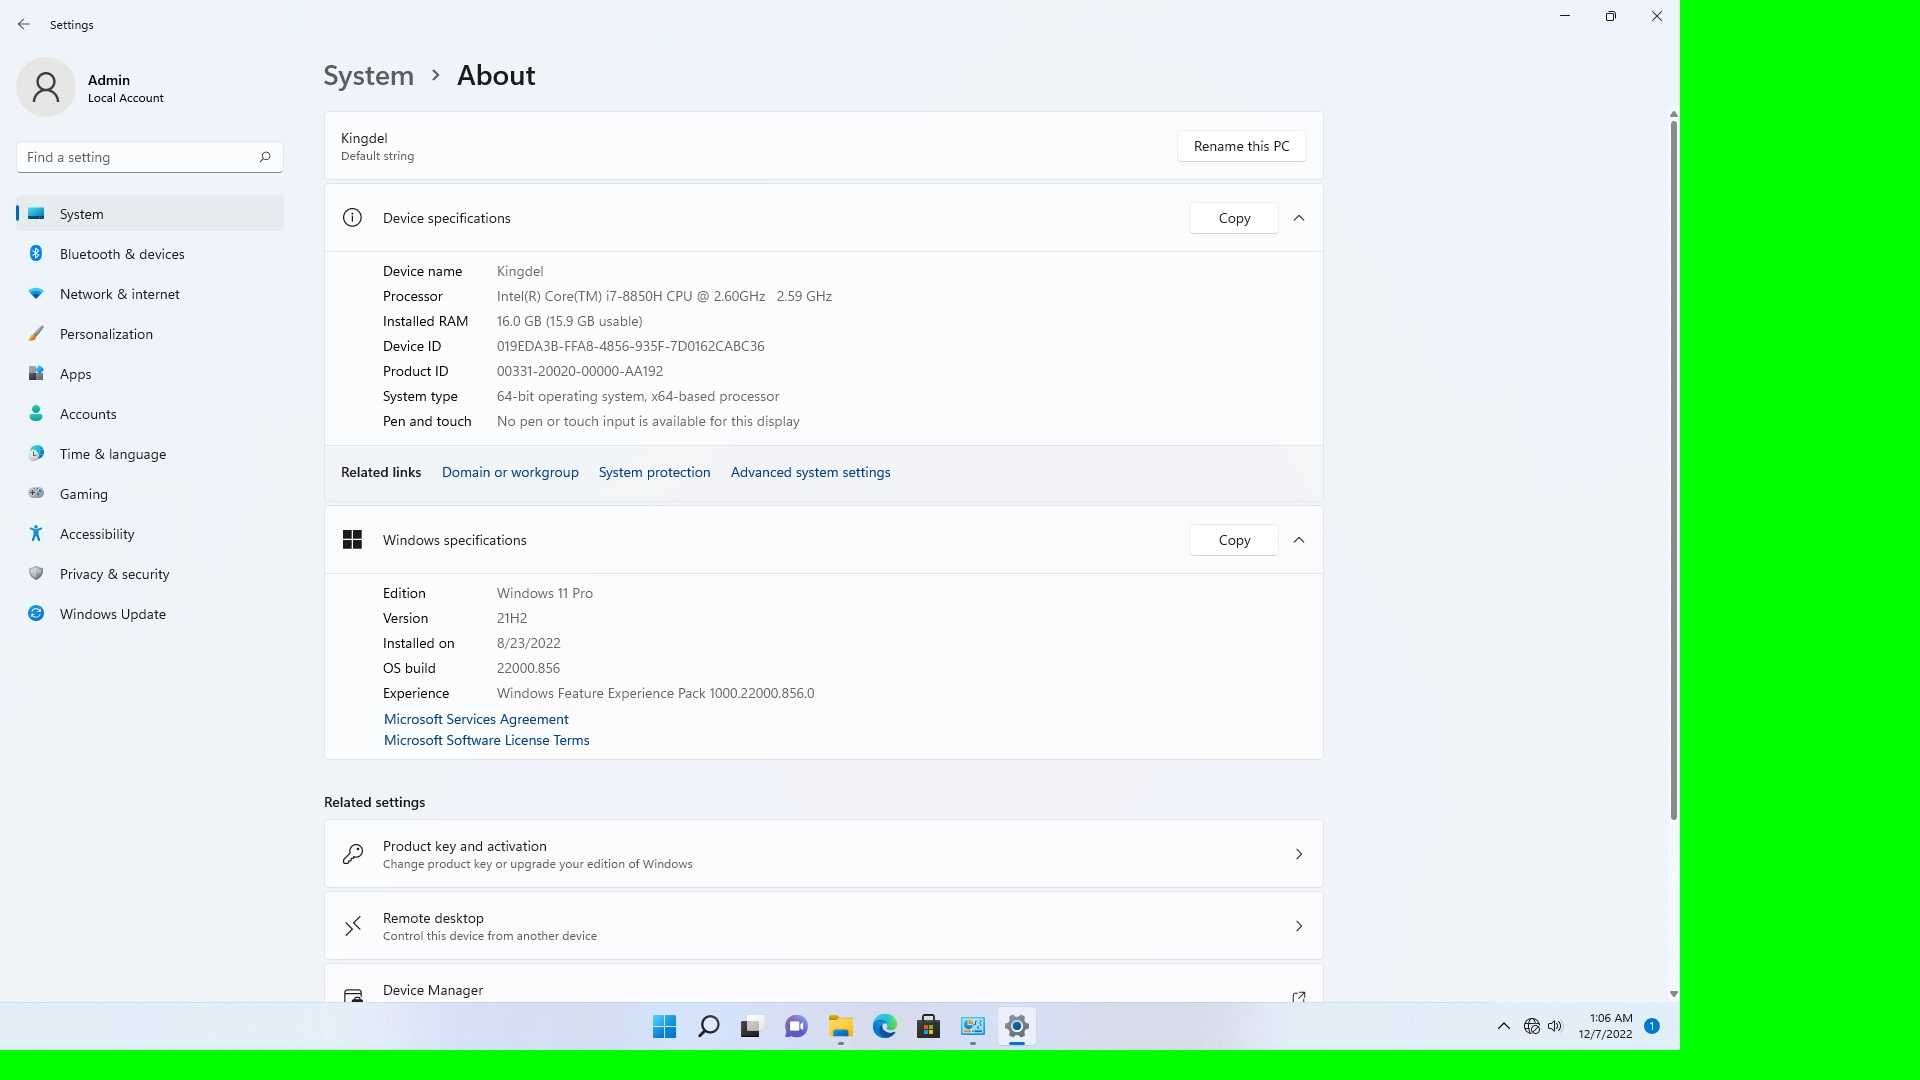1920x1080 pixels.
Task: Click the Processor value Intel(R) Core(TM) i7-8850H
Action: coord(664,296)
